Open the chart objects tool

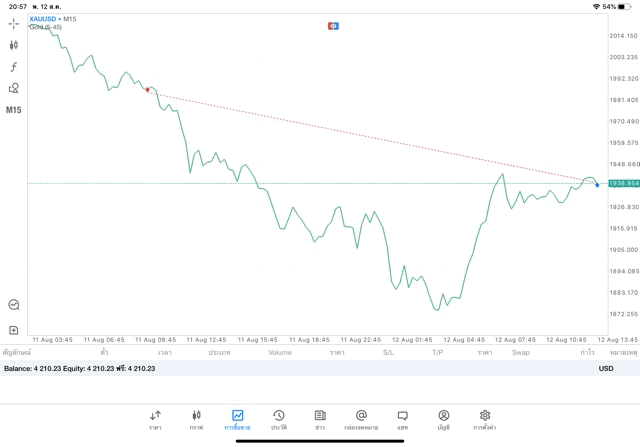click(x=14, y=88)
